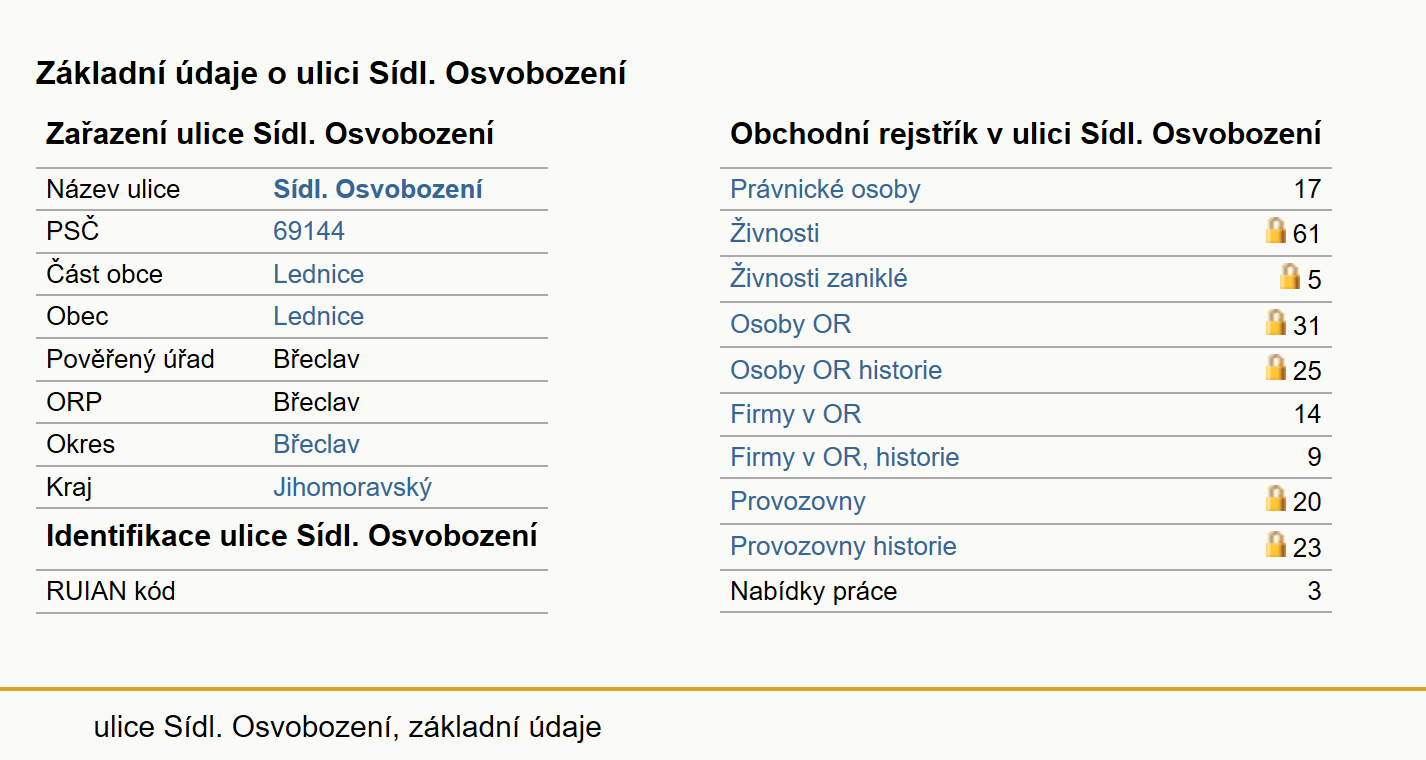The image size is (1426, 760).
Task: Open the Živnosti link
Action: click(774, 233)
